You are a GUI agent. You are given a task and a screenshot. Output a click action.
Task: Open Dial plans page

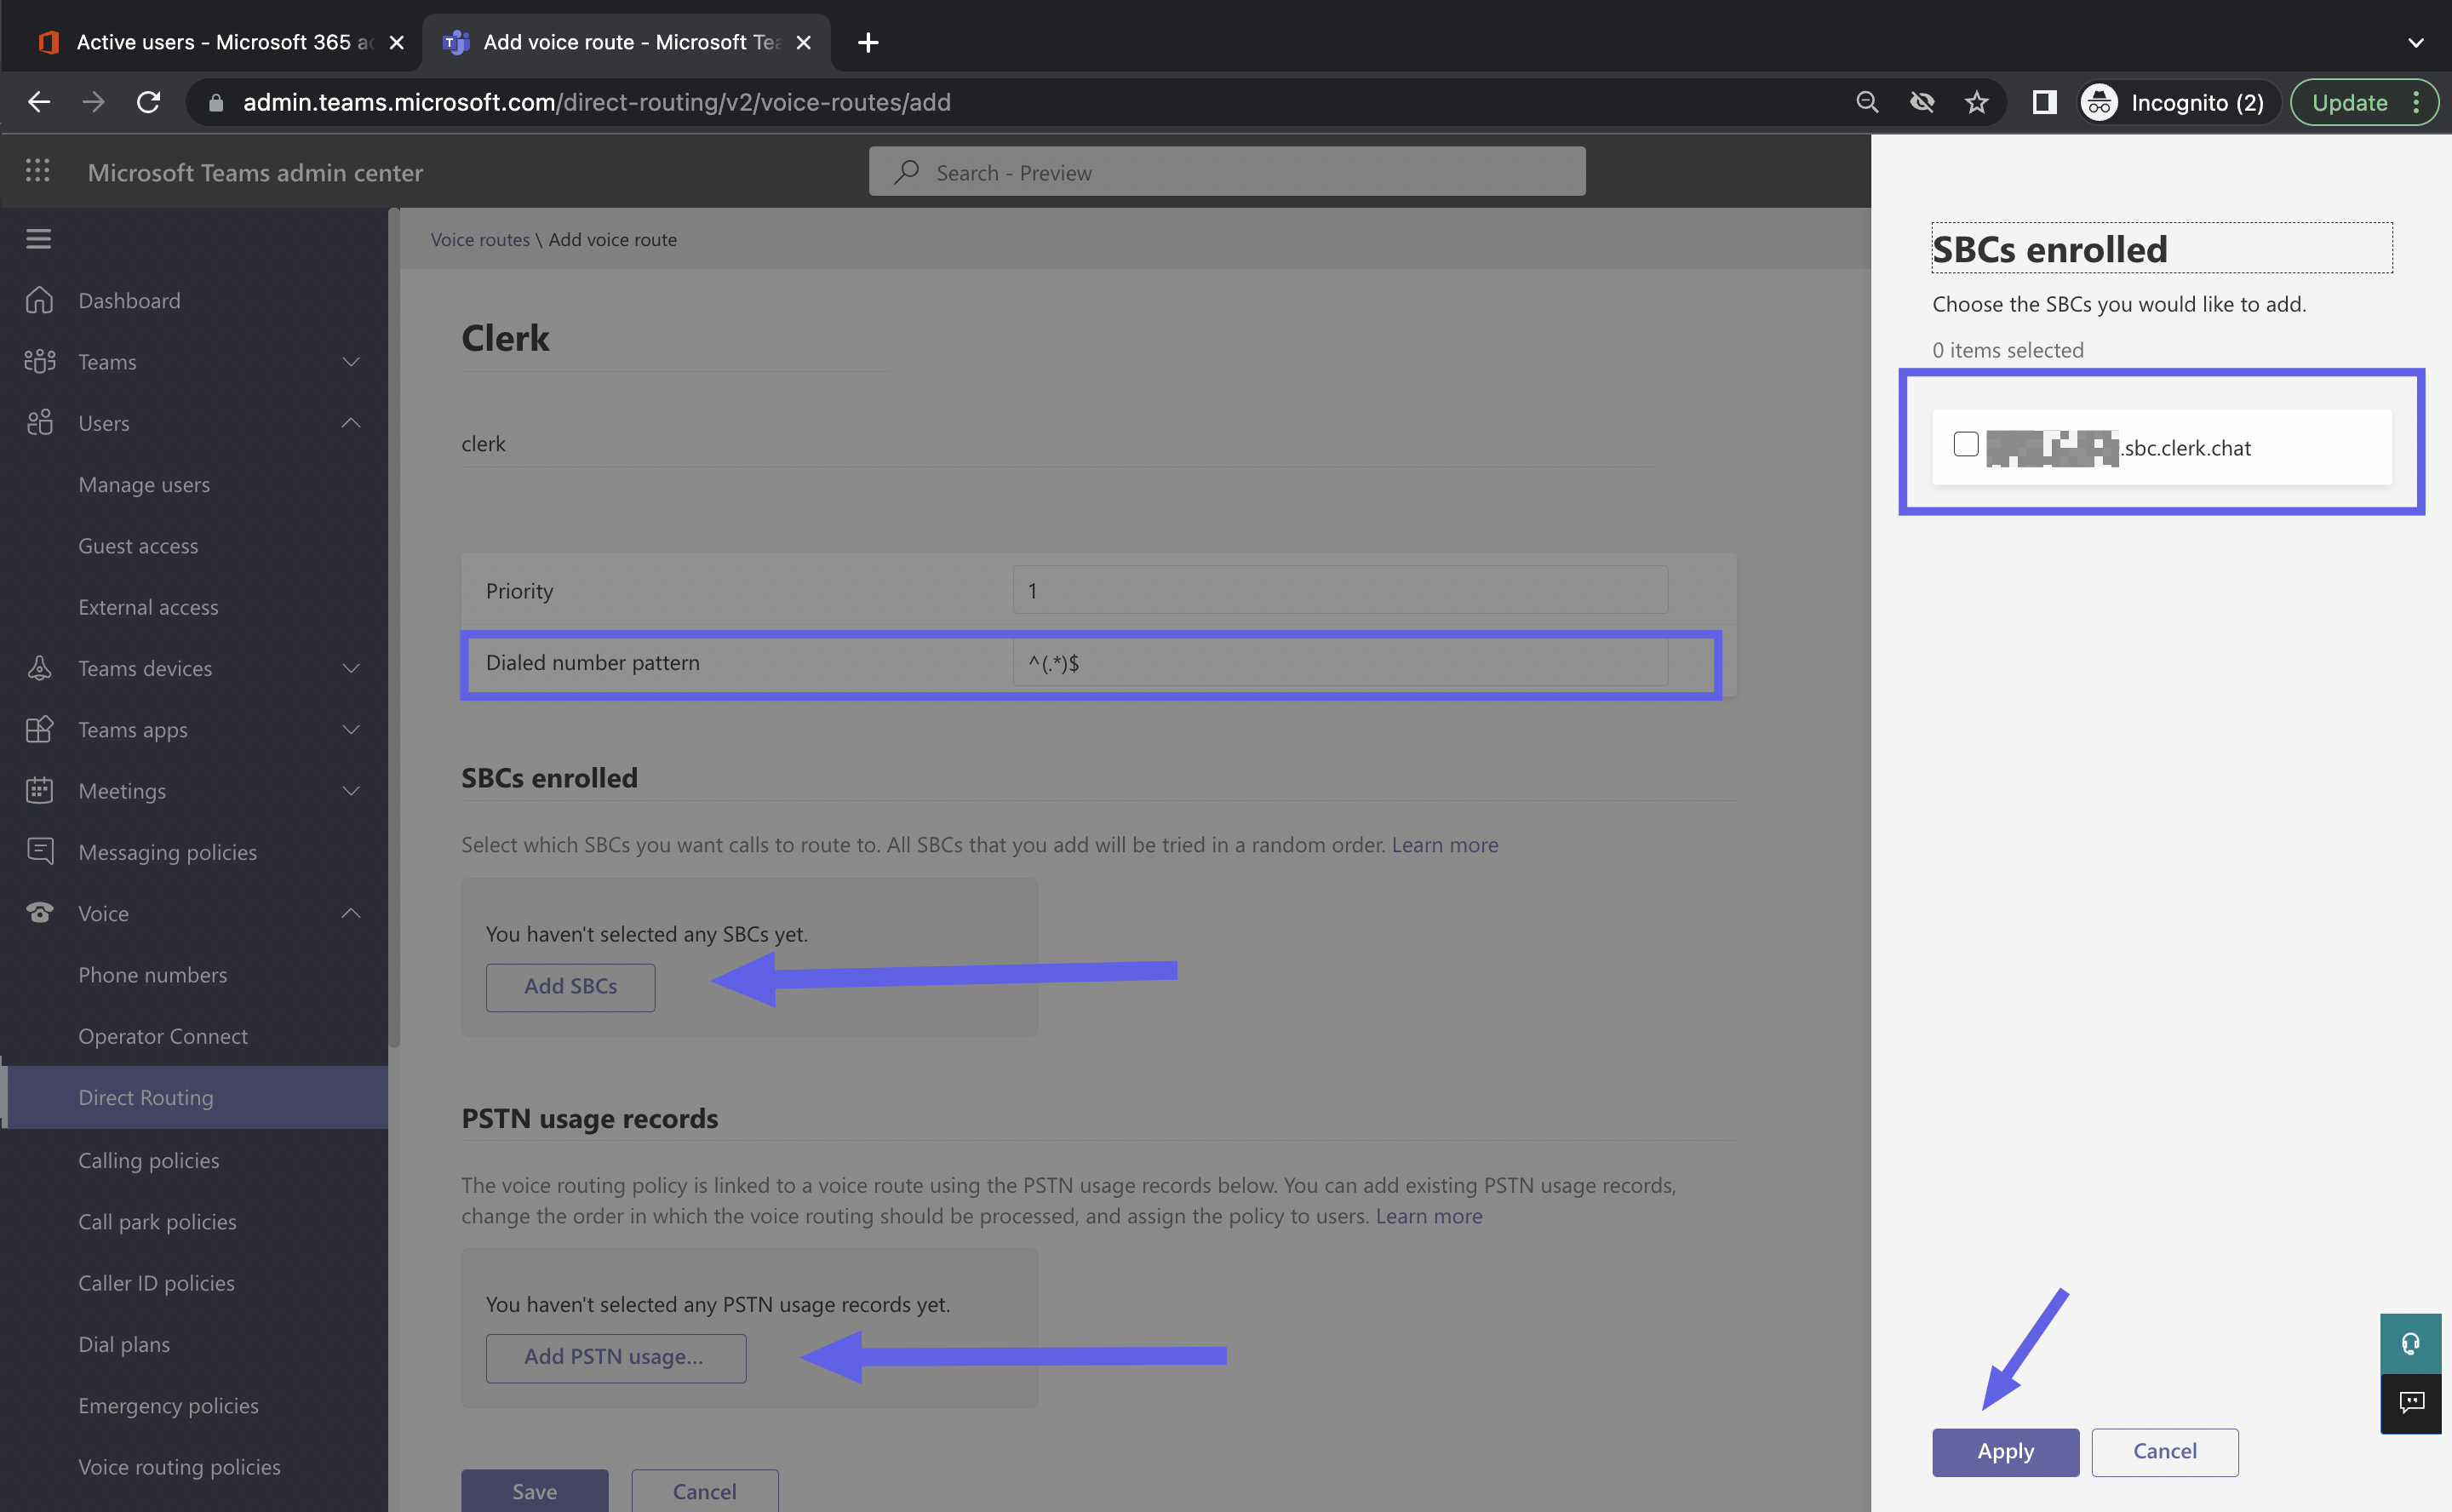[x=124, y=1344]
